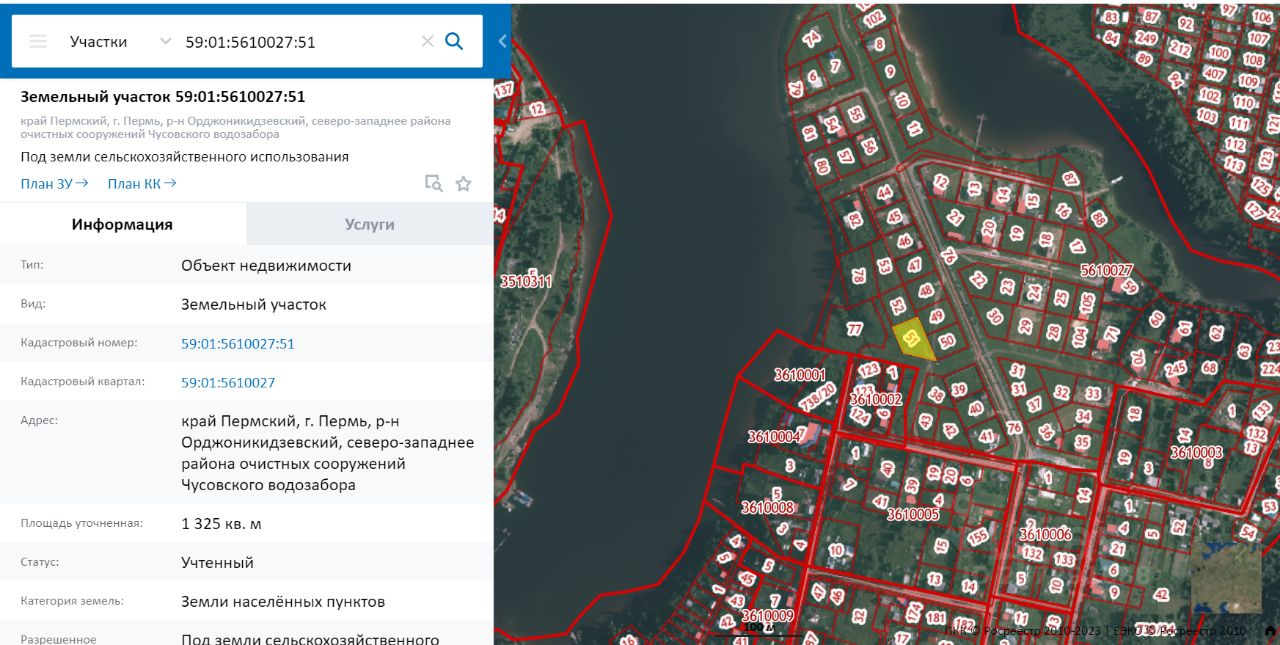
Task: Add parcel to favorites with star
Action: [463, 183]
